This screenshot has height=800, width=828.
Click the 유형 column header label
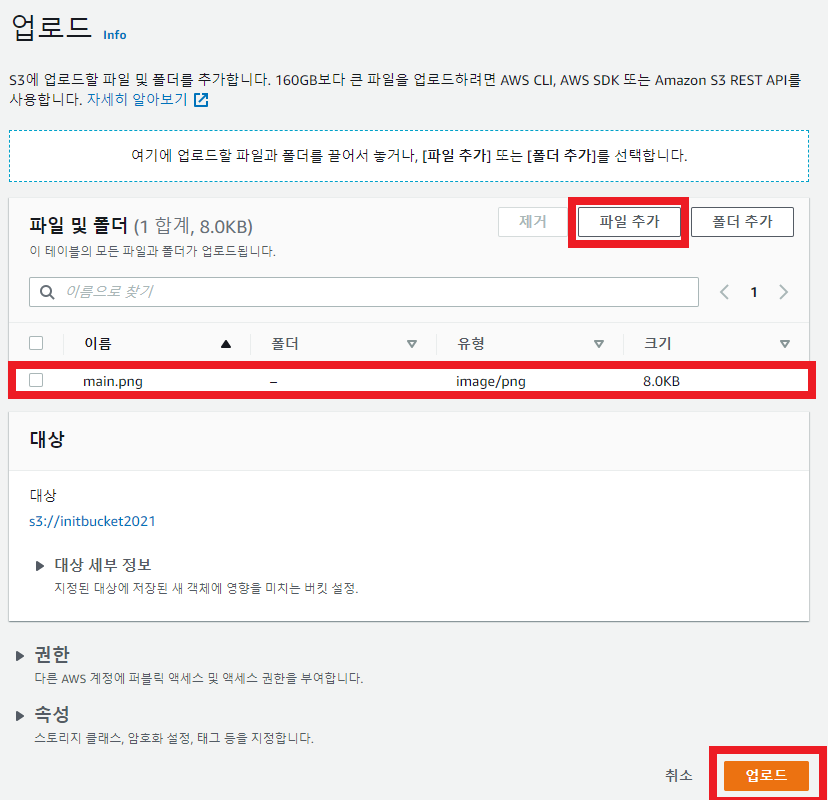click(471, 344)
